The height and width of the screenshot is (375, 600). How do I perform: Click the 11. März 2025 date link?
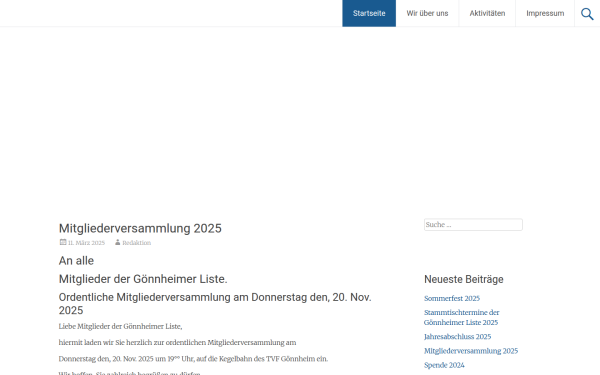86,243
